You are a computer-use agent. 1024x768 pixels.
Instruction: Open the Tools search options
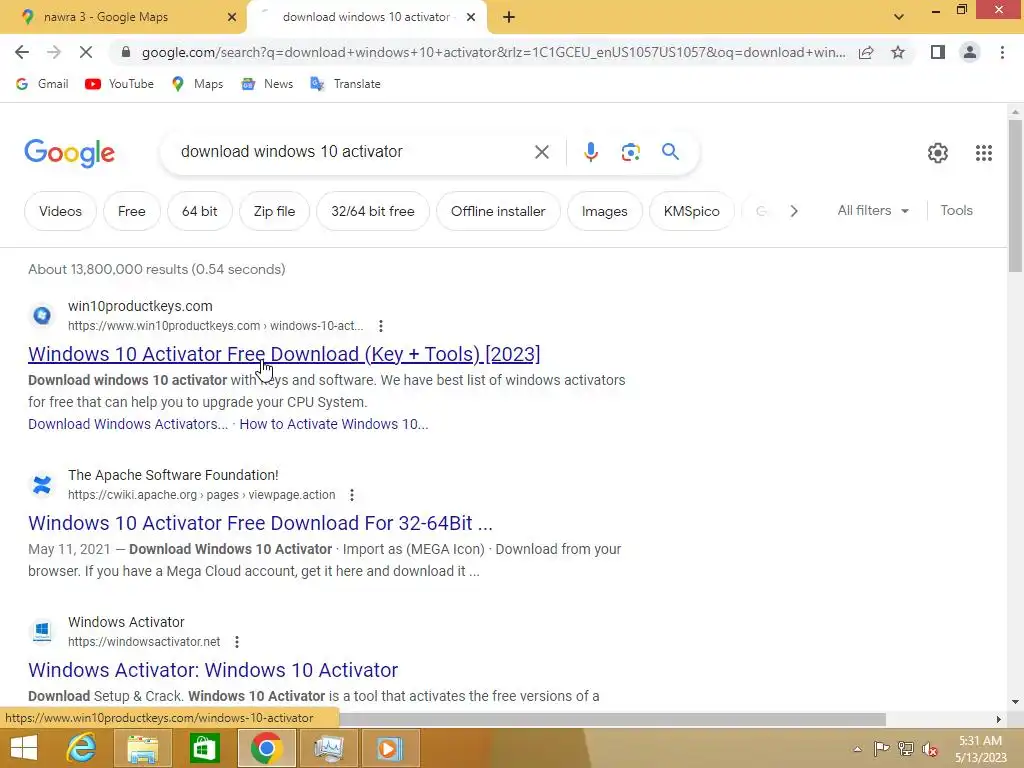[957, 210]
